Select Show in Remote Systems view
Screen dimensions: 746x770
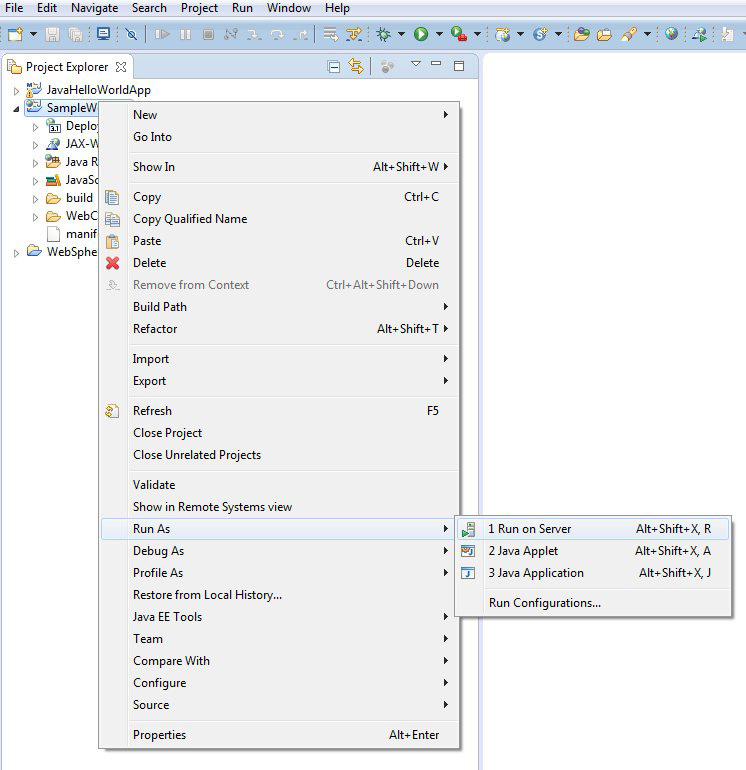pyautogui.click(x=280, y=507)
